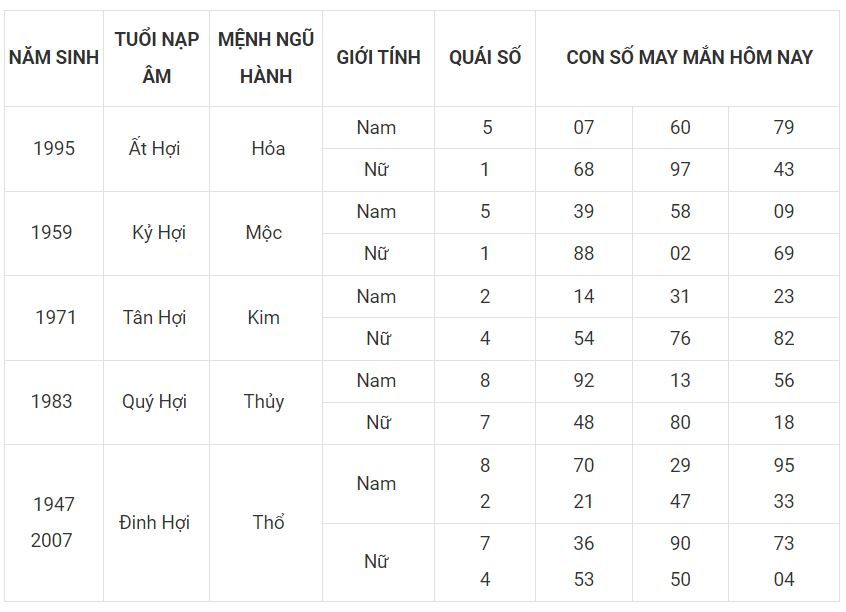Click the QUÁI SỐ header cell

485,58
